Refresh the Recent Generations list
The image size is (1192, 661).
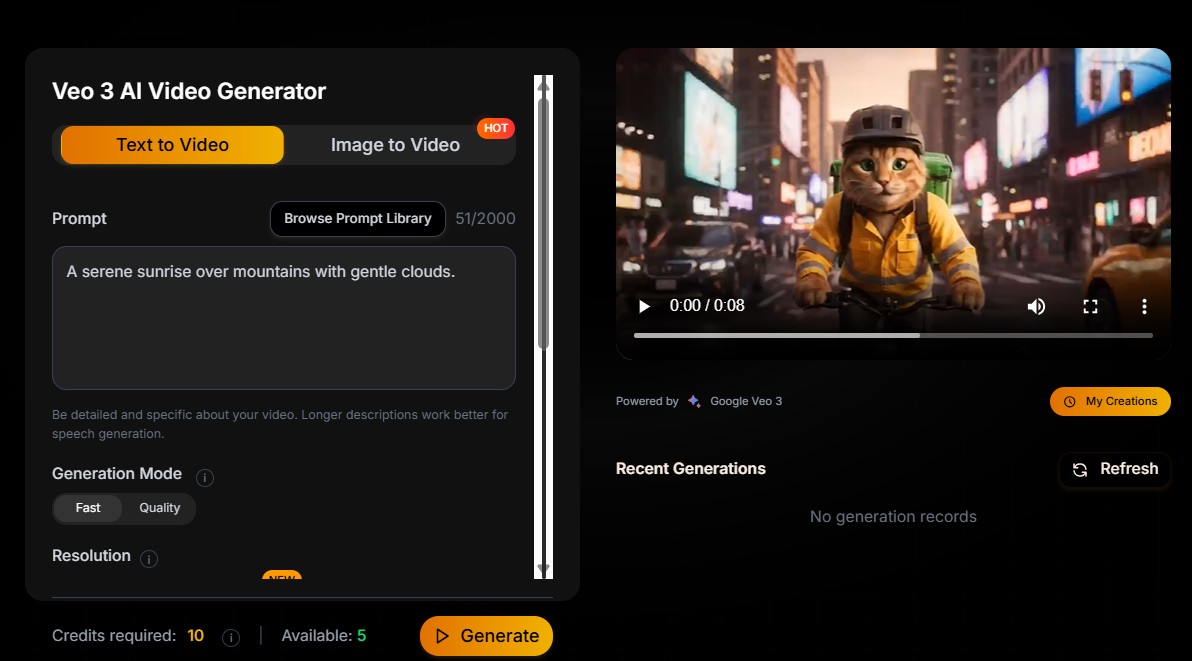(x=1115, y=469)
